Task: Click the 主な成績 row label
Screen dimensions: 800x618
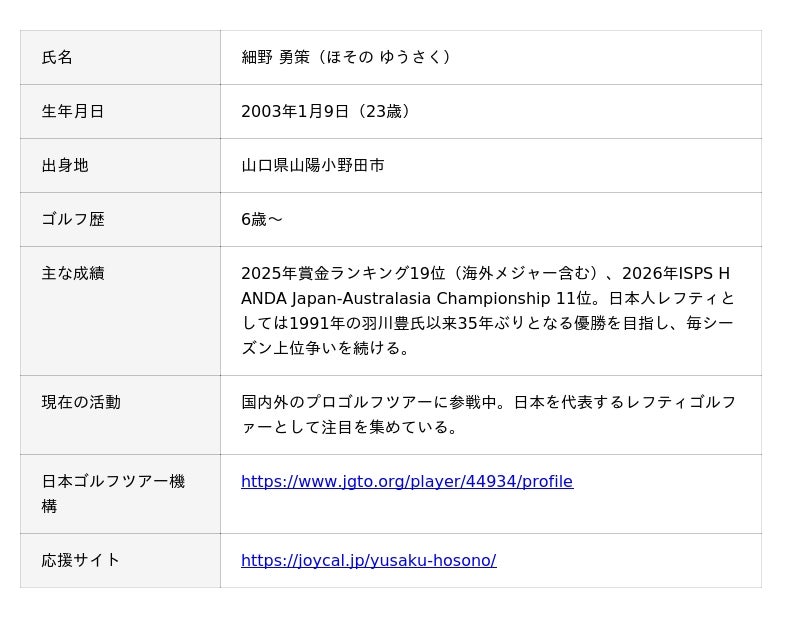Action: pos(73,274)
